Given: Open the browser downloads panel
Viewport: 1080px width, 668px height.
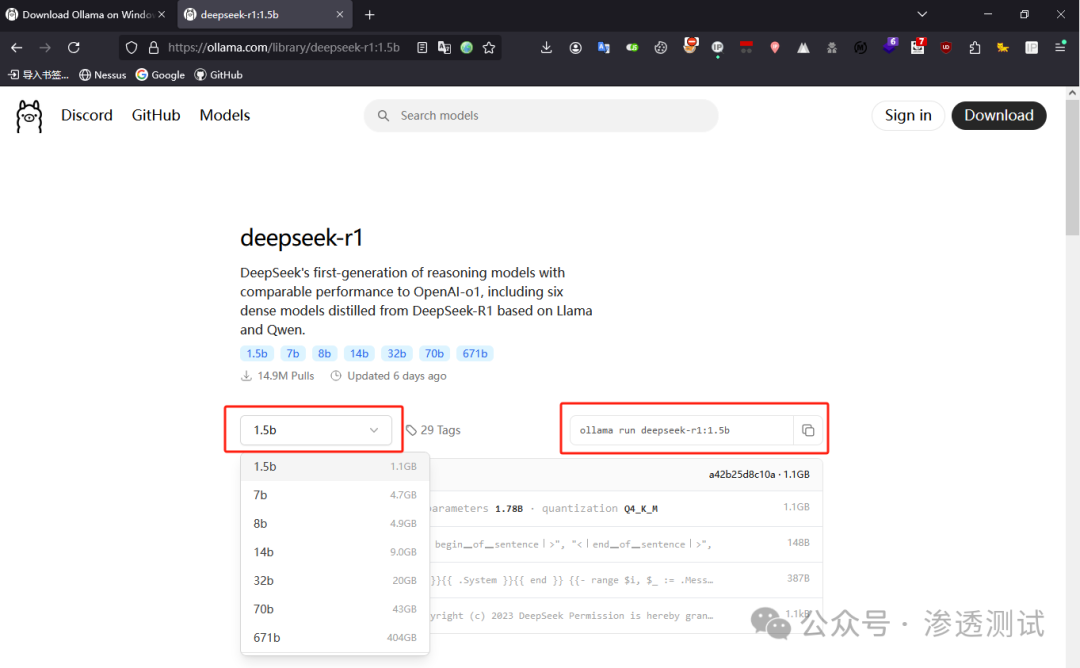Looking at the screenshot, I should (546, 48).
